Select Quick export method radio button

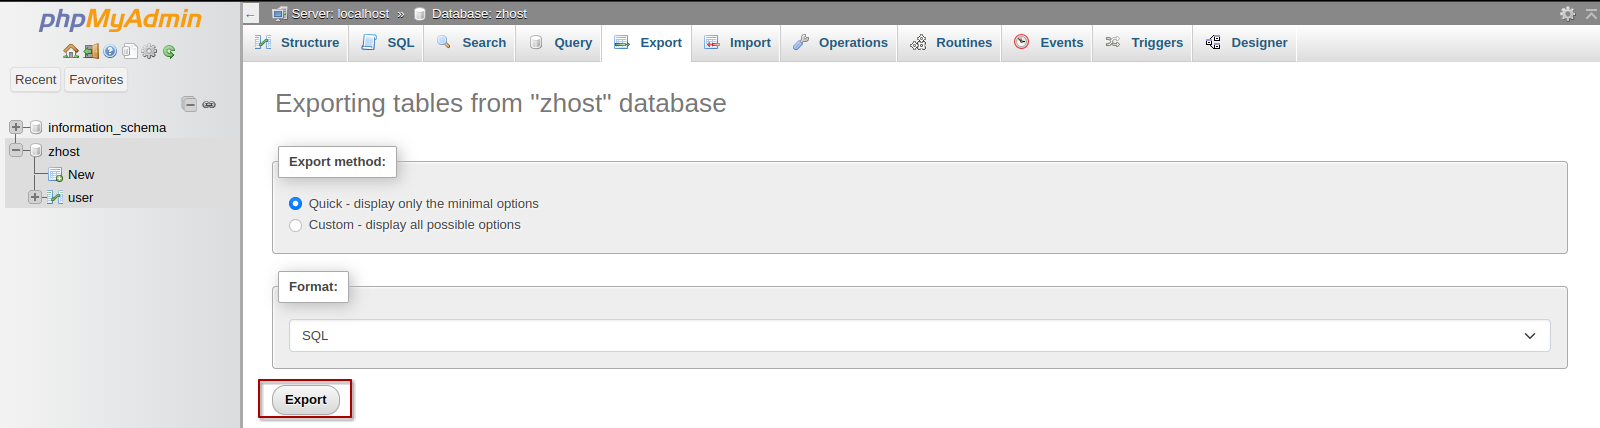click(295, 203)
